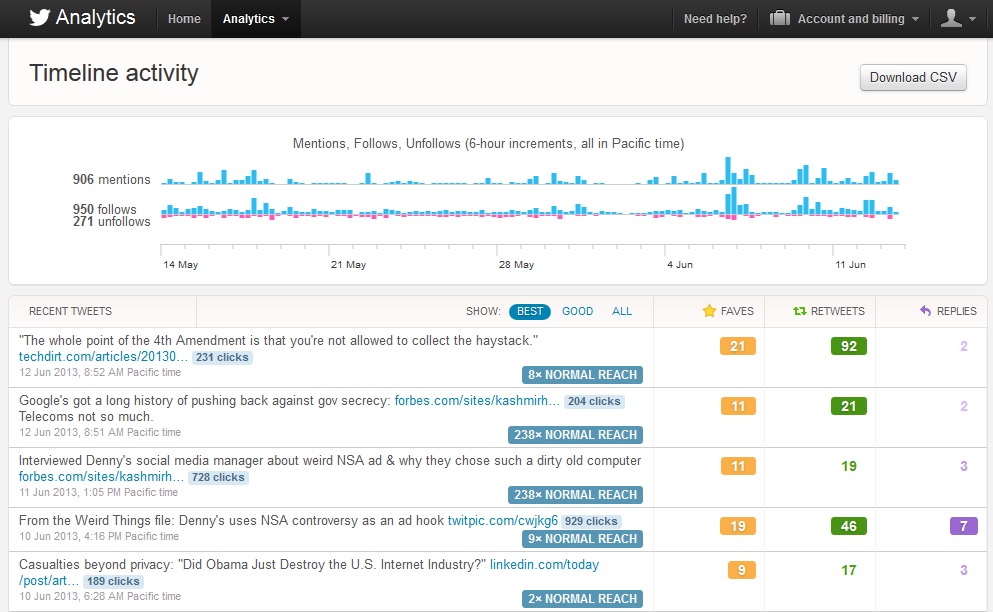Open the Need help? menu item
Viewport: 993px width, 612px height.
(x=715, y=19)
